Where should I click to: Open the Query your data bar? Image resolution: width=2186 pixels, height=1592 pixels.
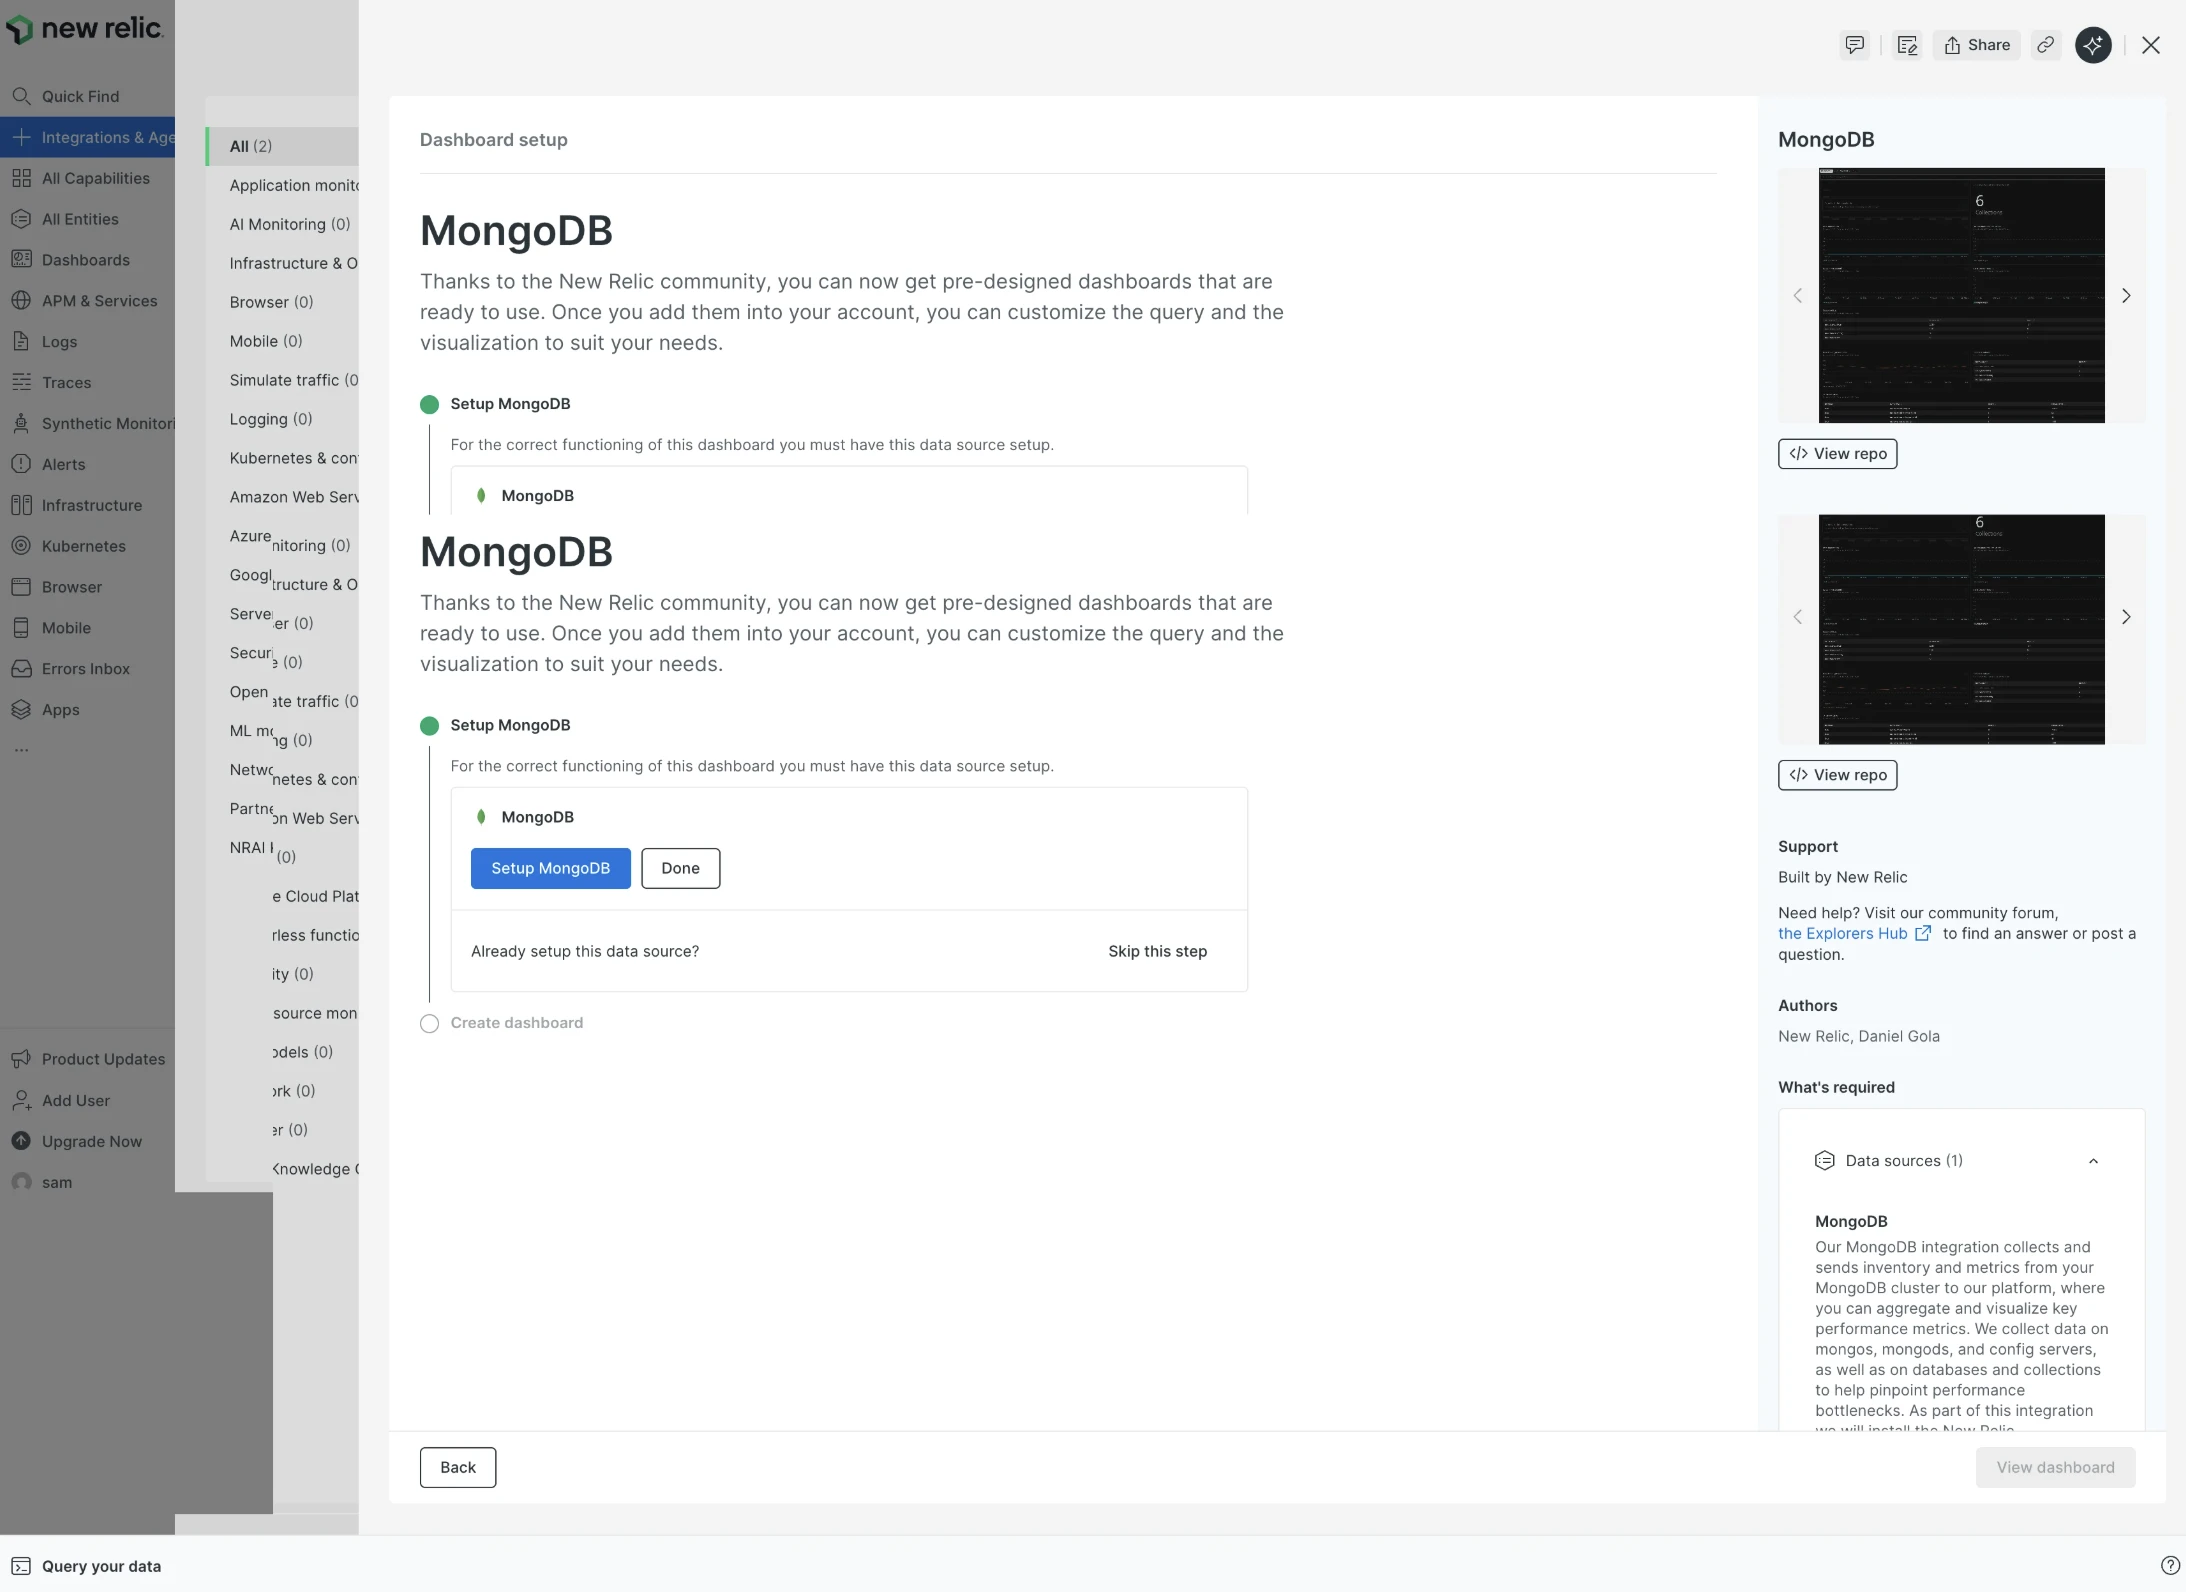click(x=86, y=1566)
